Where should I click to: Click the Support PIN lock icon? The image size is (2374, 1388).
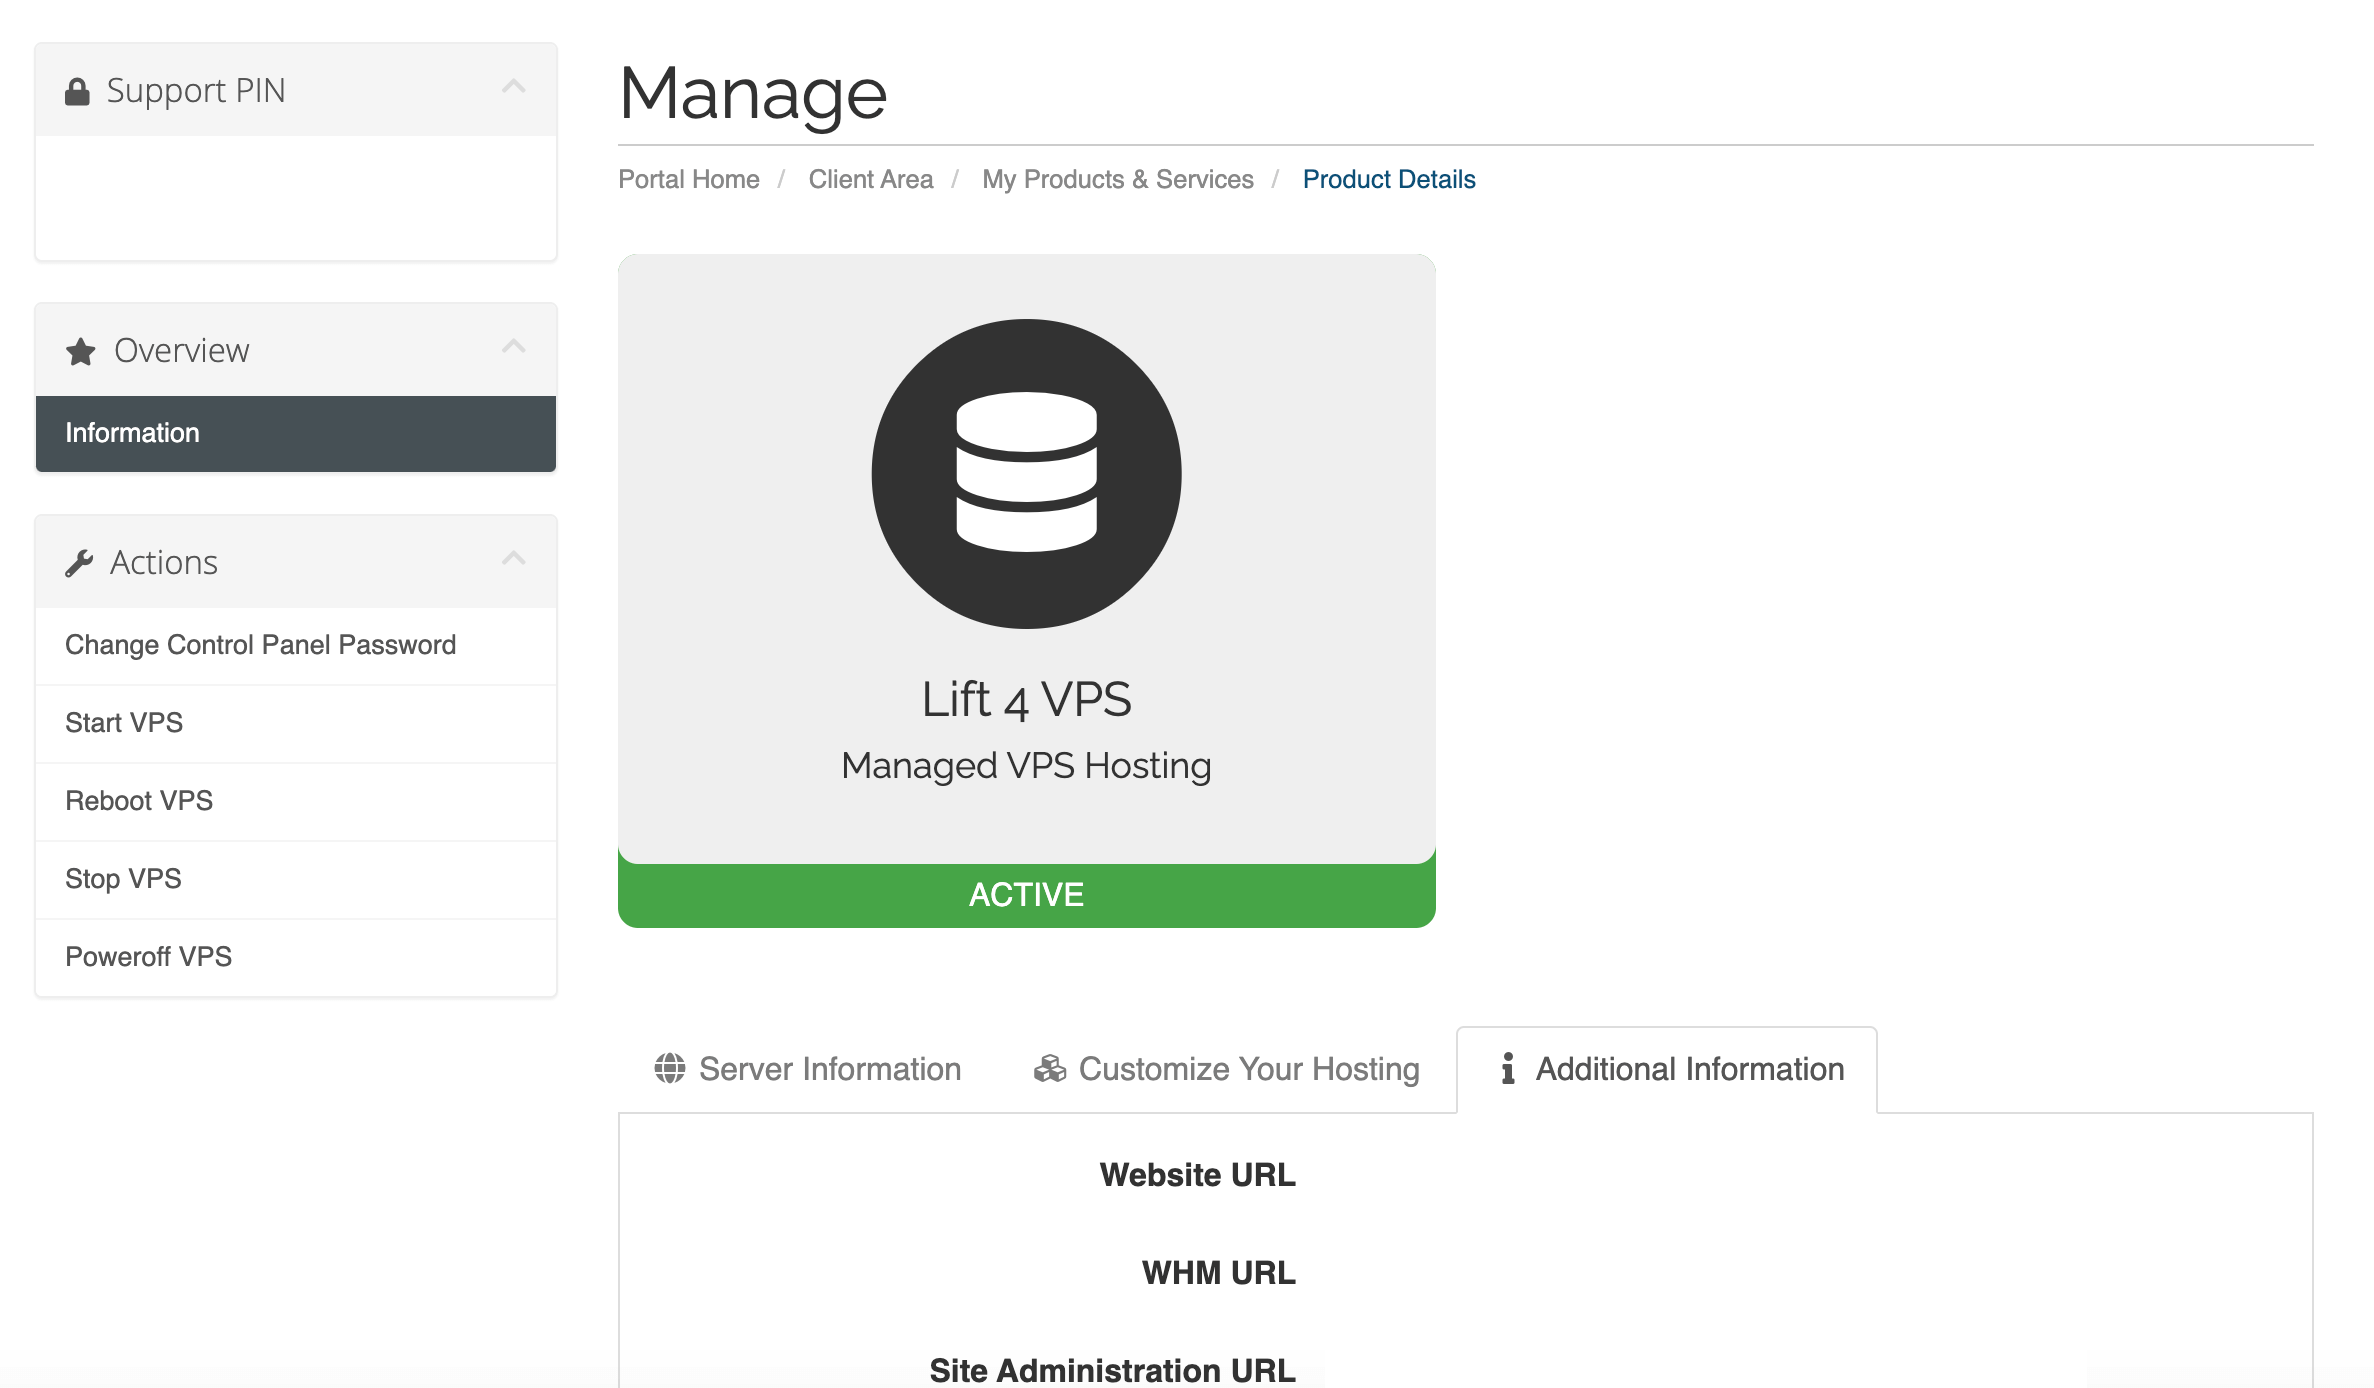pyautogui.click(x=77, y=92)
